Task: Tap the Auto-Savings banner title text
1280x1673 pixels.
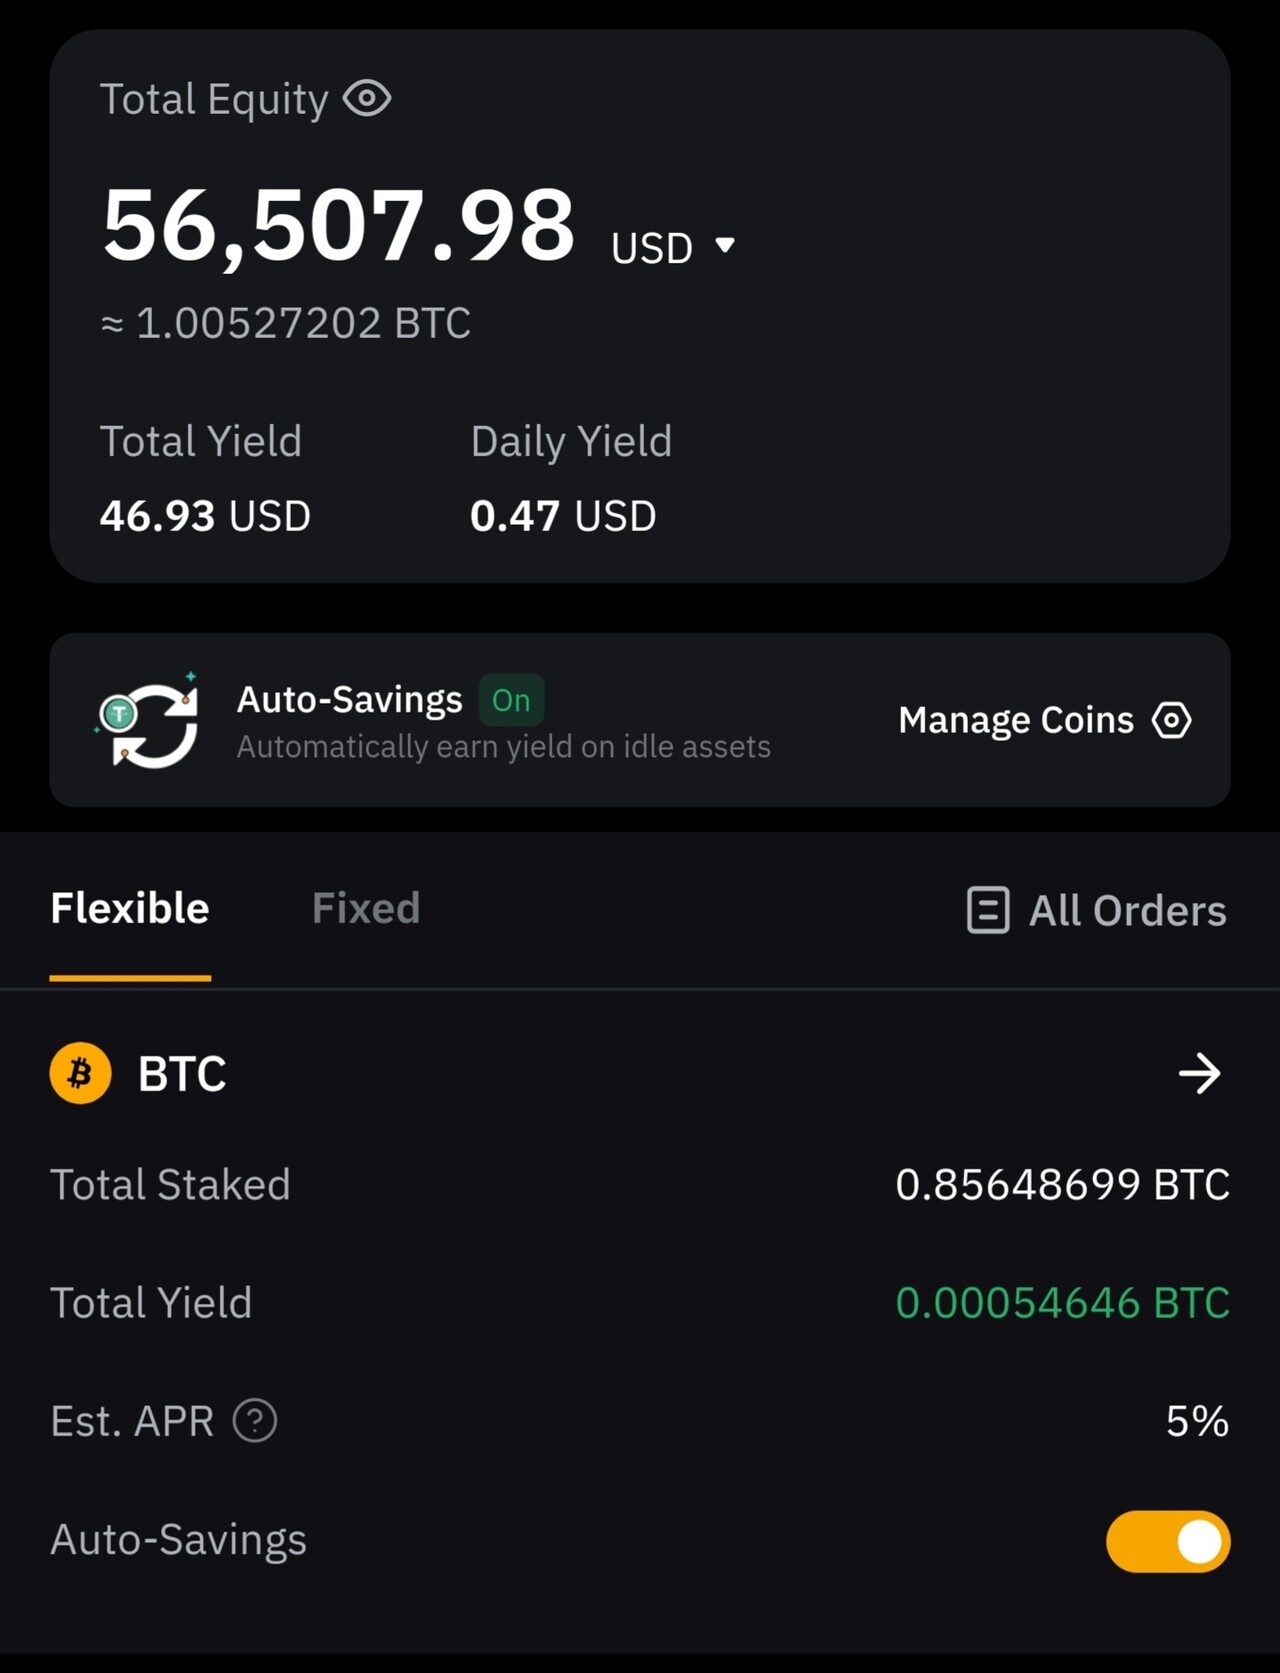Action: [349, 700]
